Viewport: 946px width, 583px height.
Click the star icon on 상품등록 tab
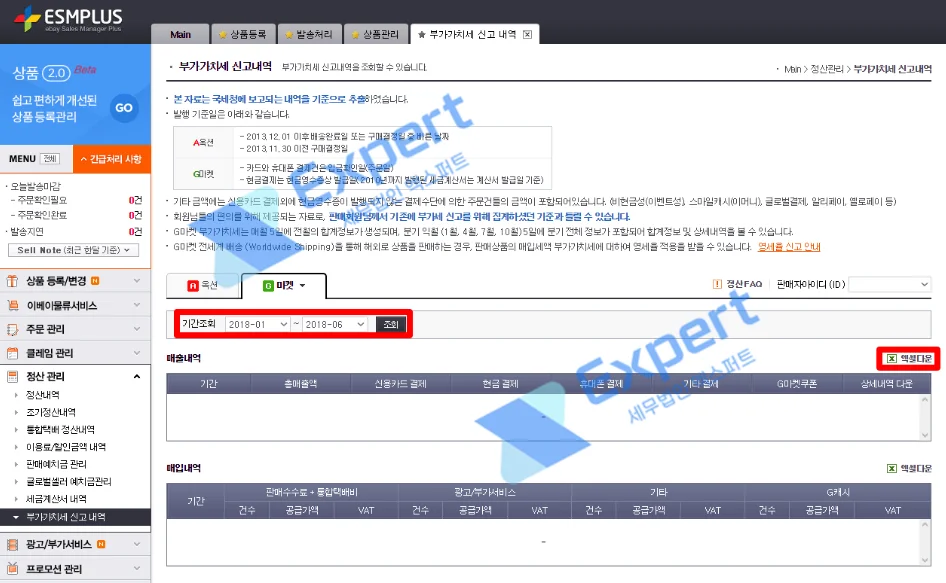[223, 34]
